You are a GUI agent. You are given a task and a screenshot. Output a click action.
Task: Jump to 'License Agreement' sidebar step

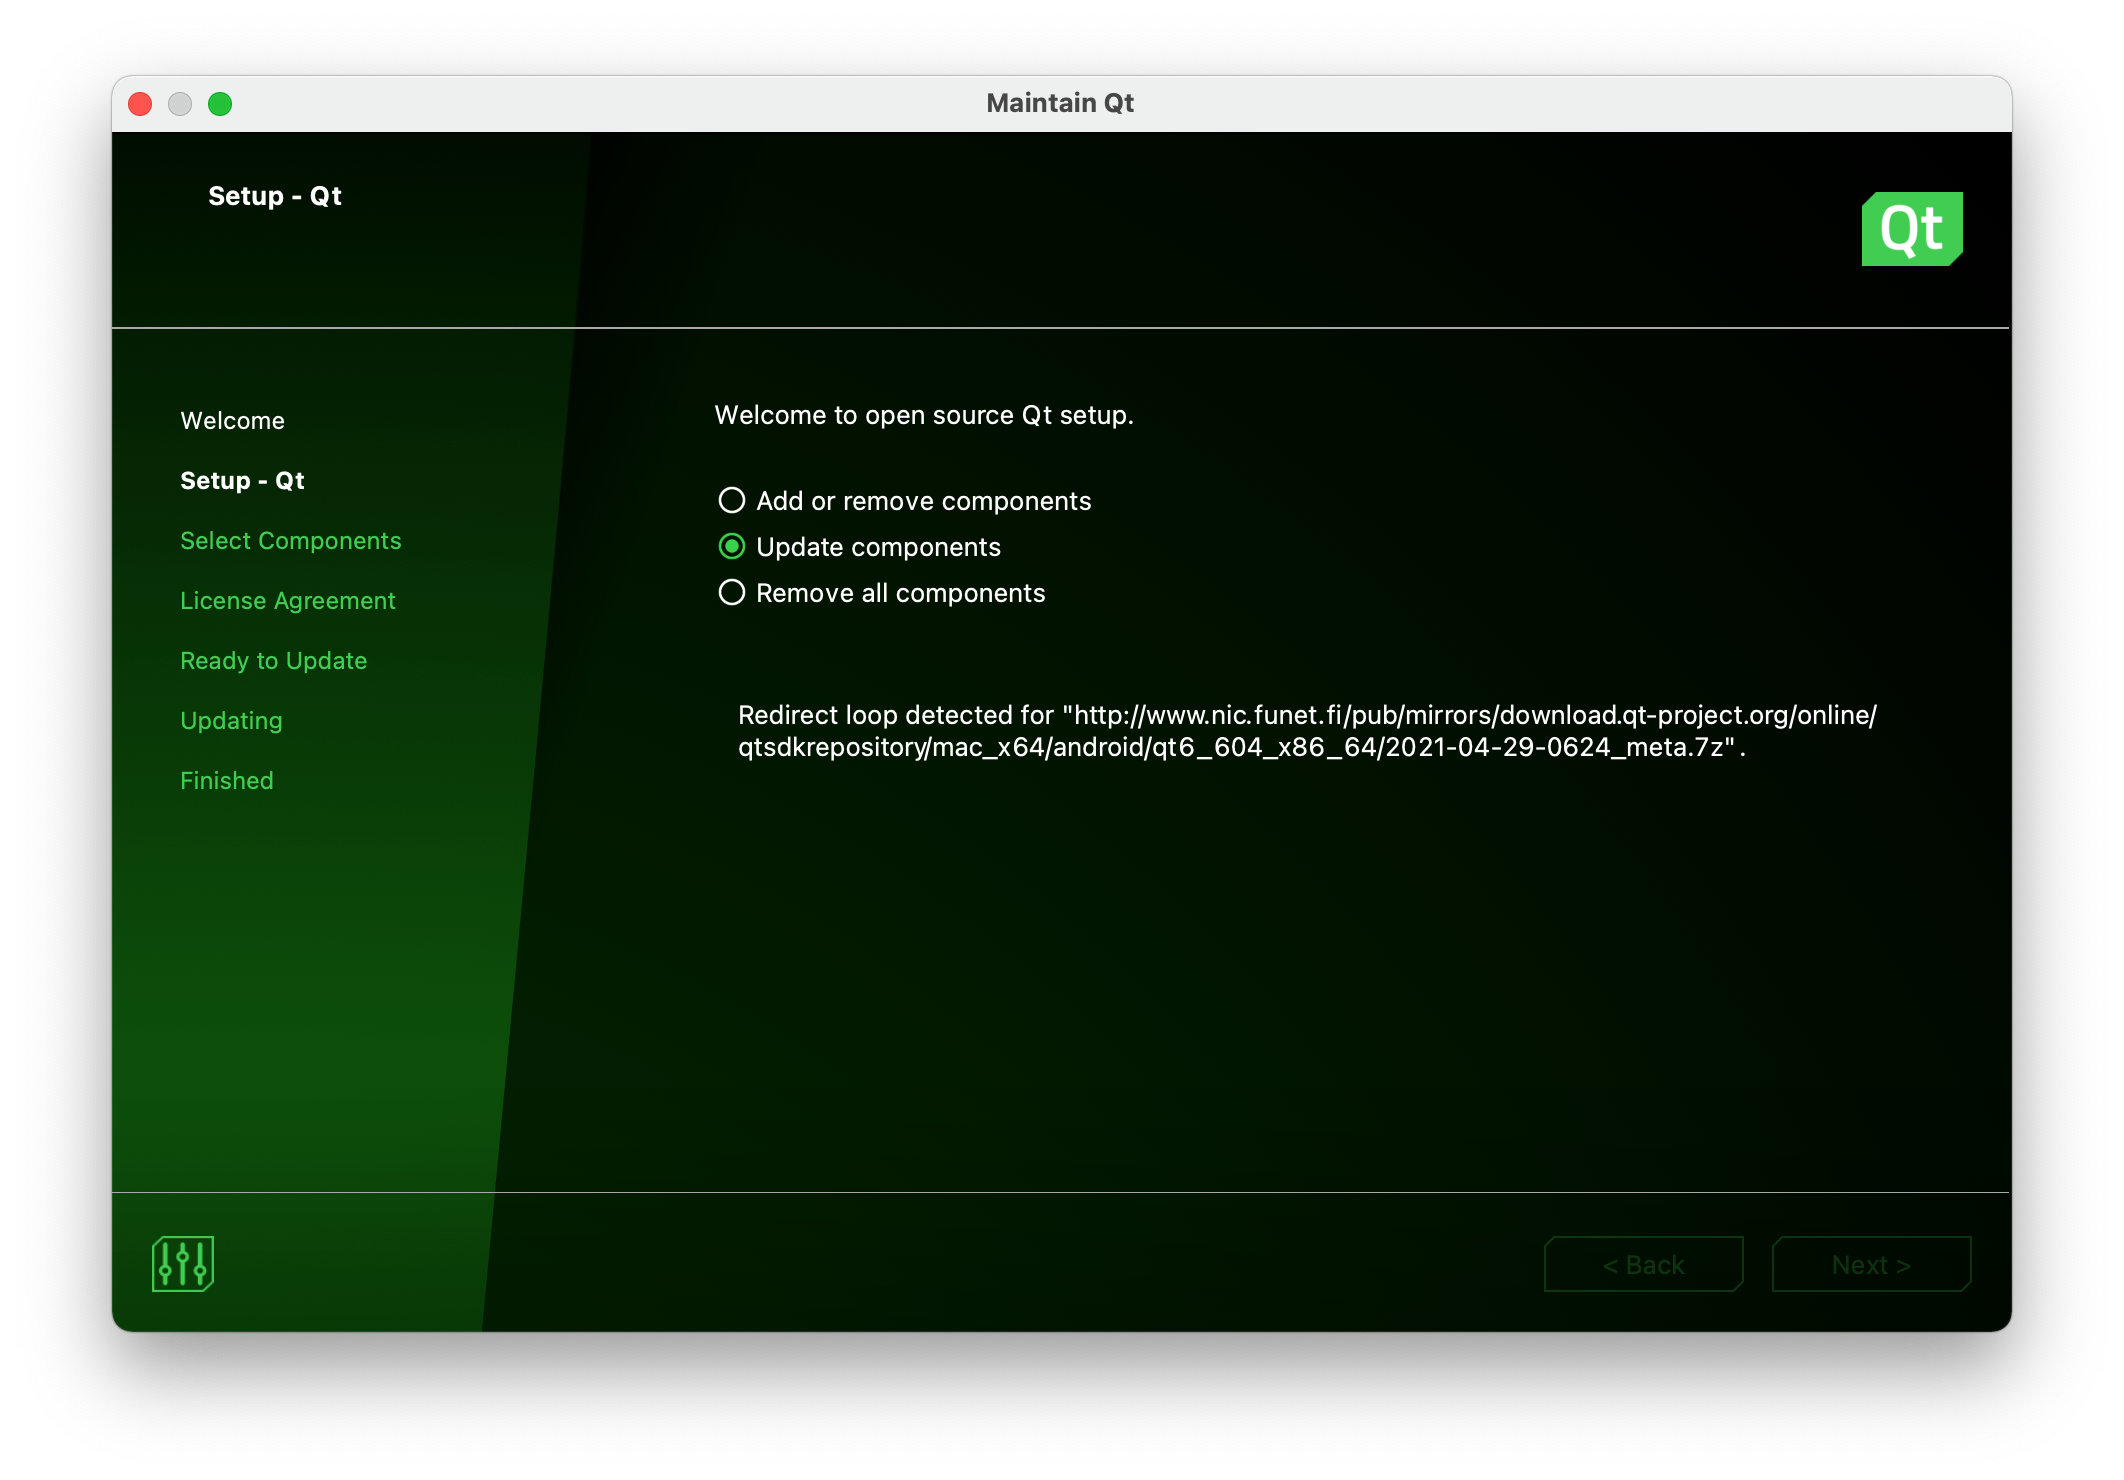pos(288,601)
